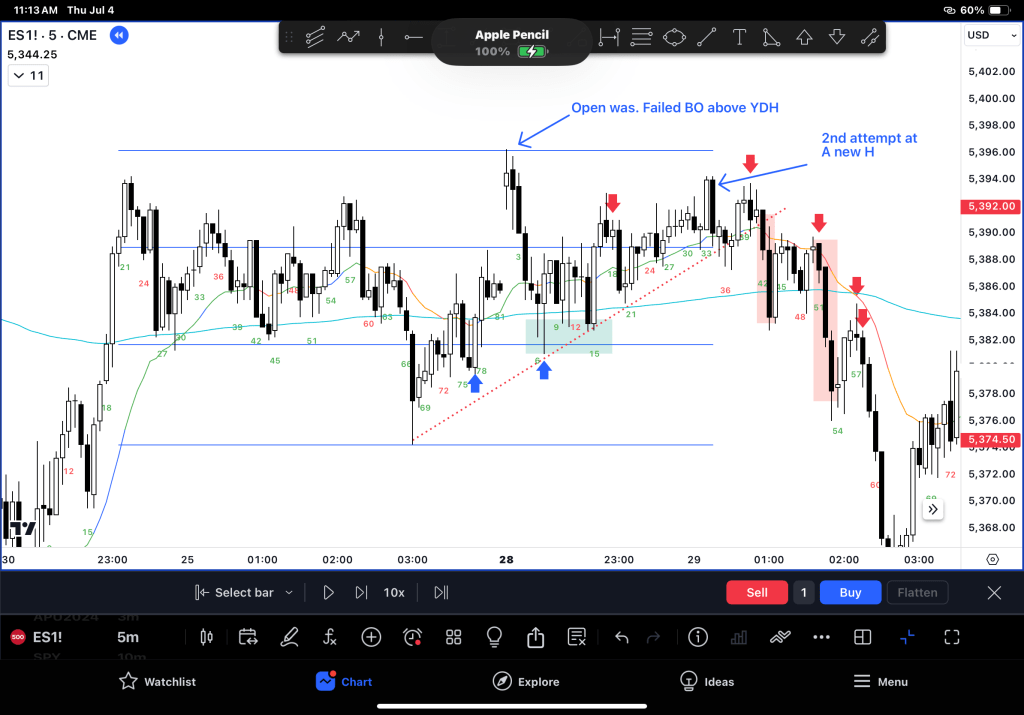Tap the share chart icon

click(535, 637)
